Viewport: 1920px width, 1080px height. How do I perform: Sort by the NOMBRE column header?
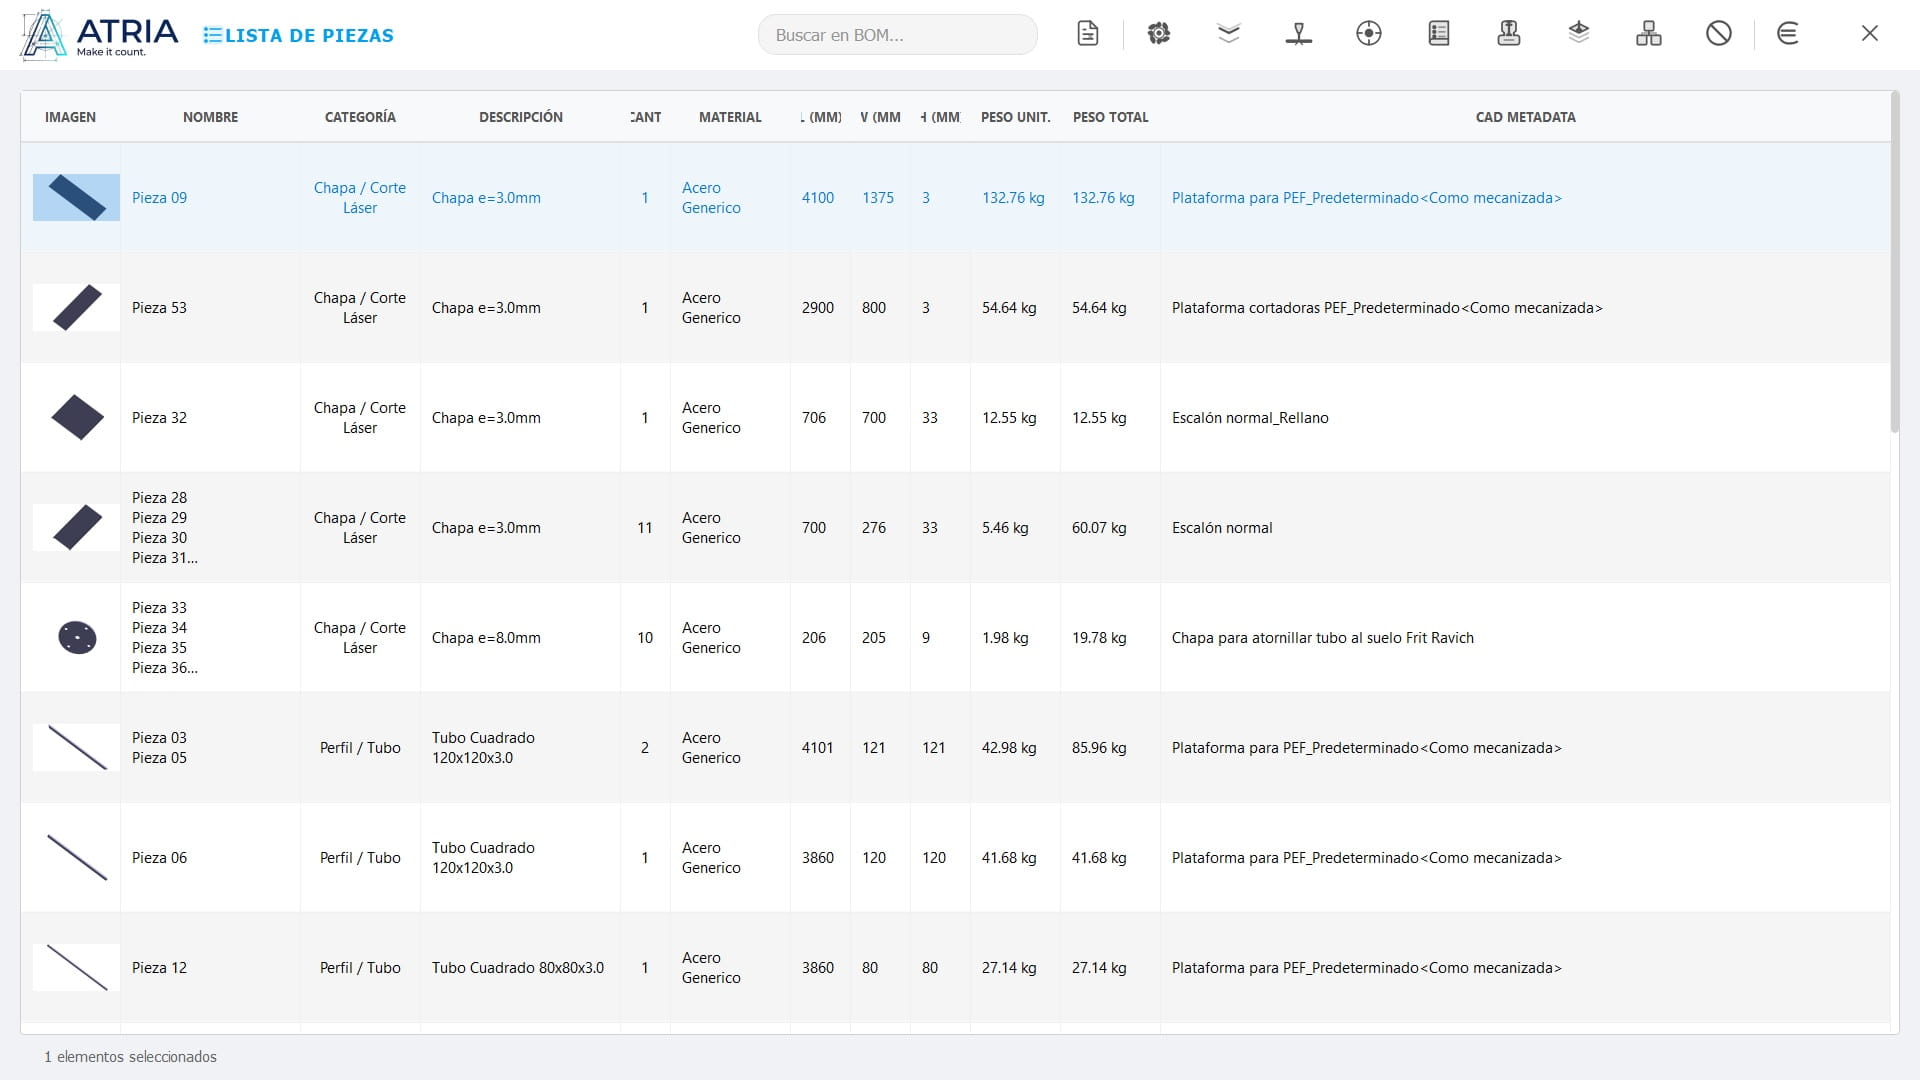coord(210,117)
